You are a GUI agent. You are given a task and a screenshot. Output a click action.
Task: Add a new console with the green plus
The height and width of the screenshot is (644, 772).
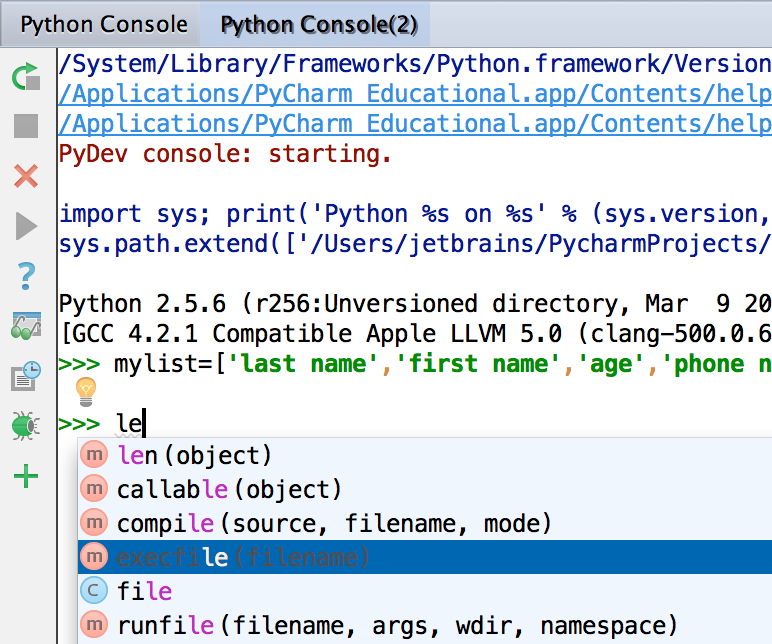tap(26, 476)
